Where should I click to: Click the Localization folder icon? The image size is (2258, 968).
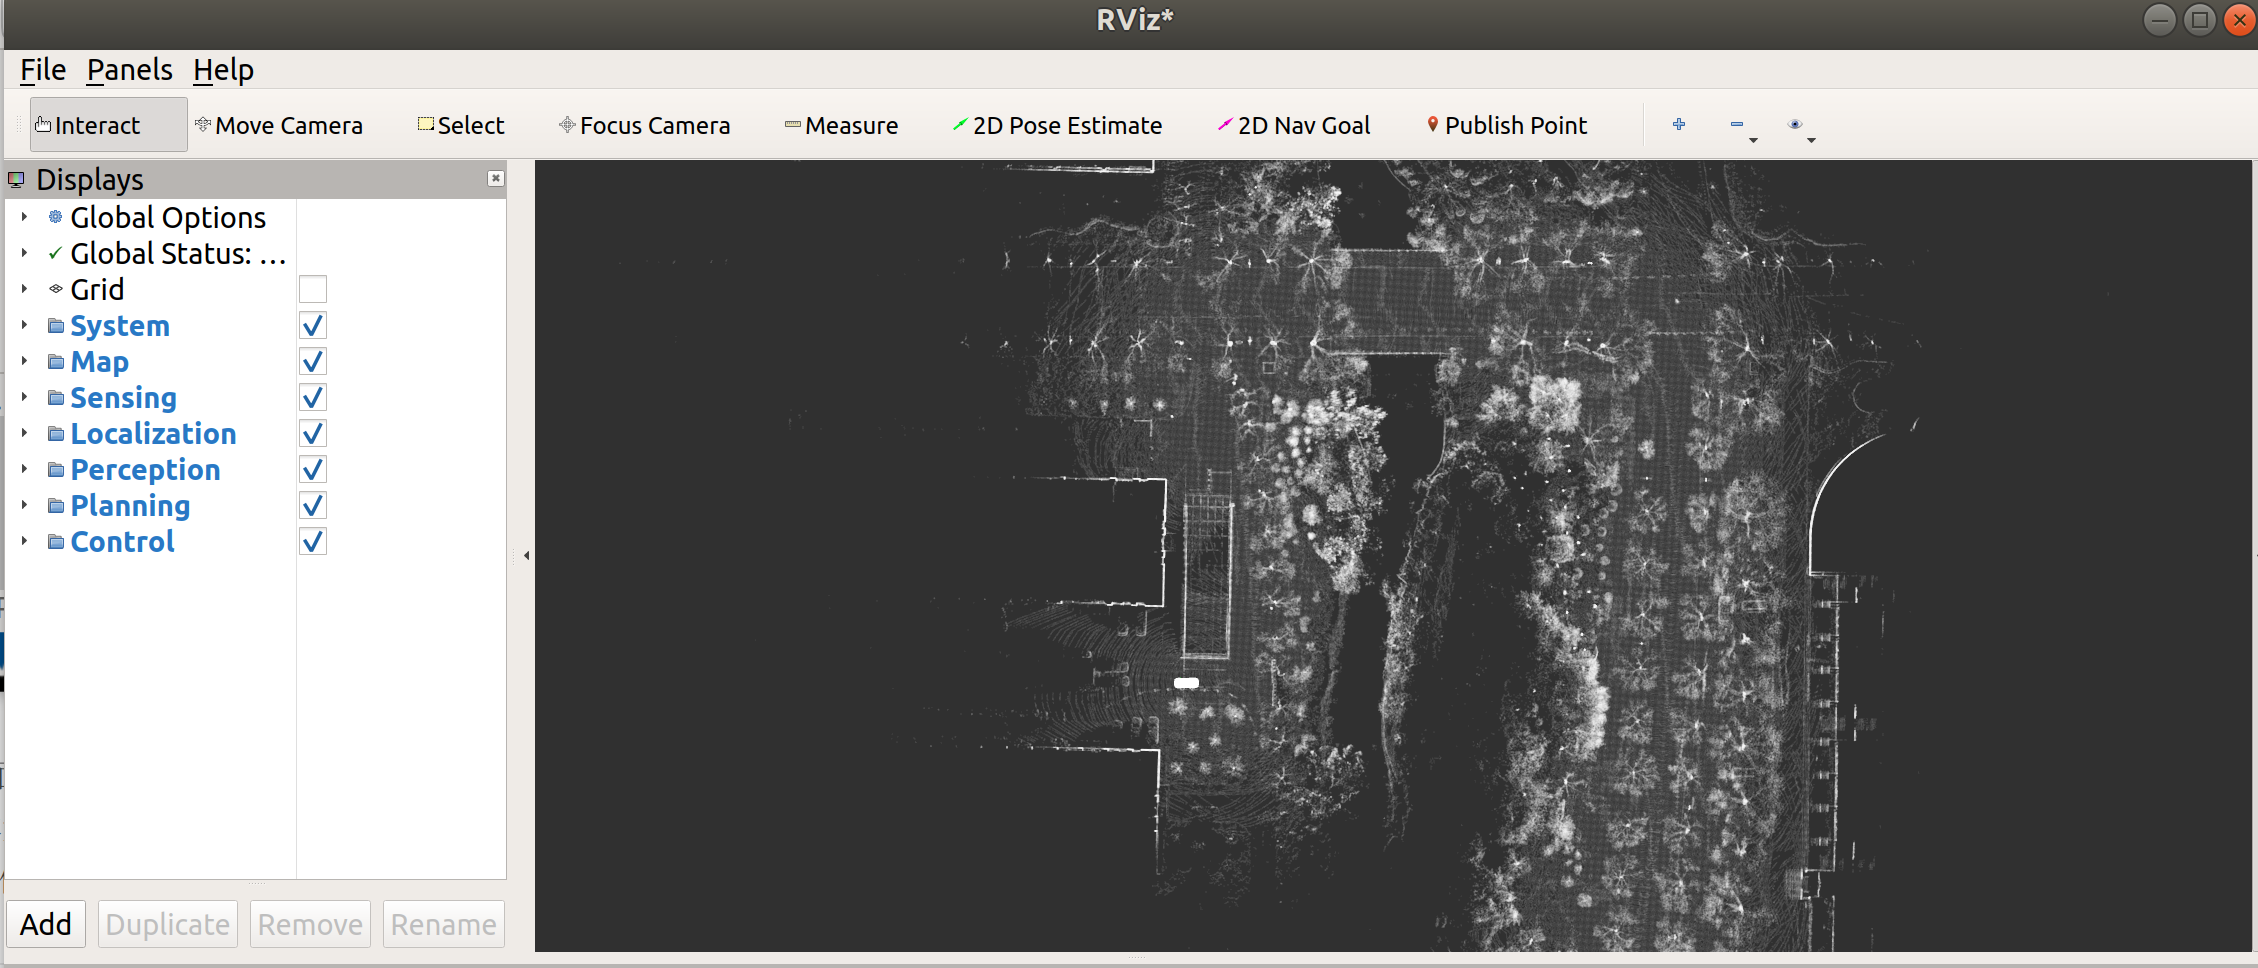56,434
